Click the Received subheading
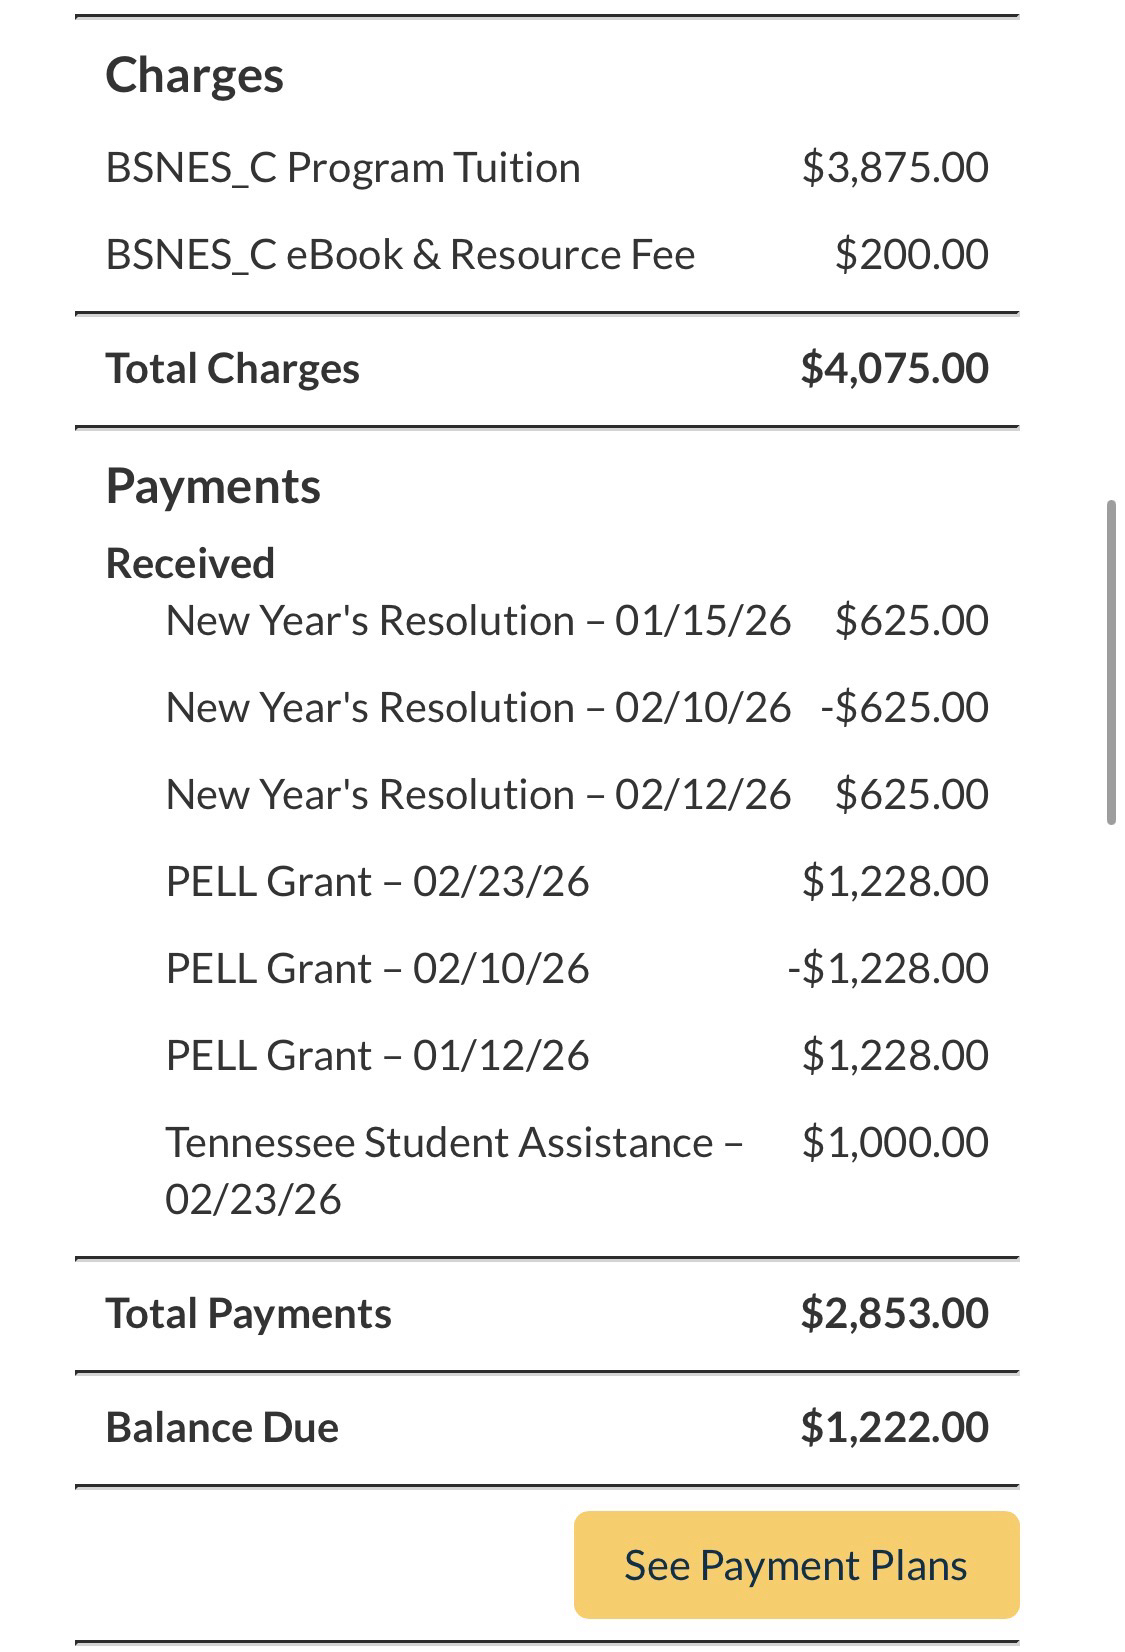The image size is (1125, 1652). click(x=190, y=563)
